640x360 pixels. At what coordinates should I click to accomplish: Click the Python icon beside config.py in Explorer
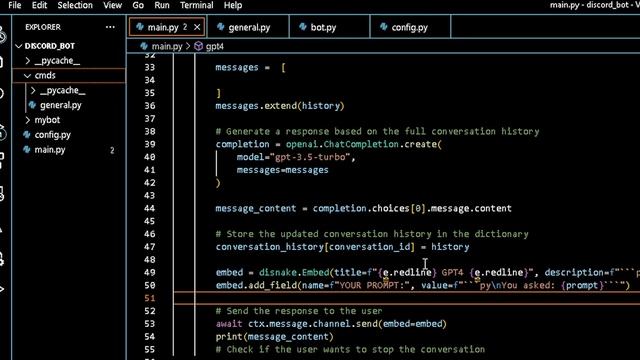(x=27, y=135)
